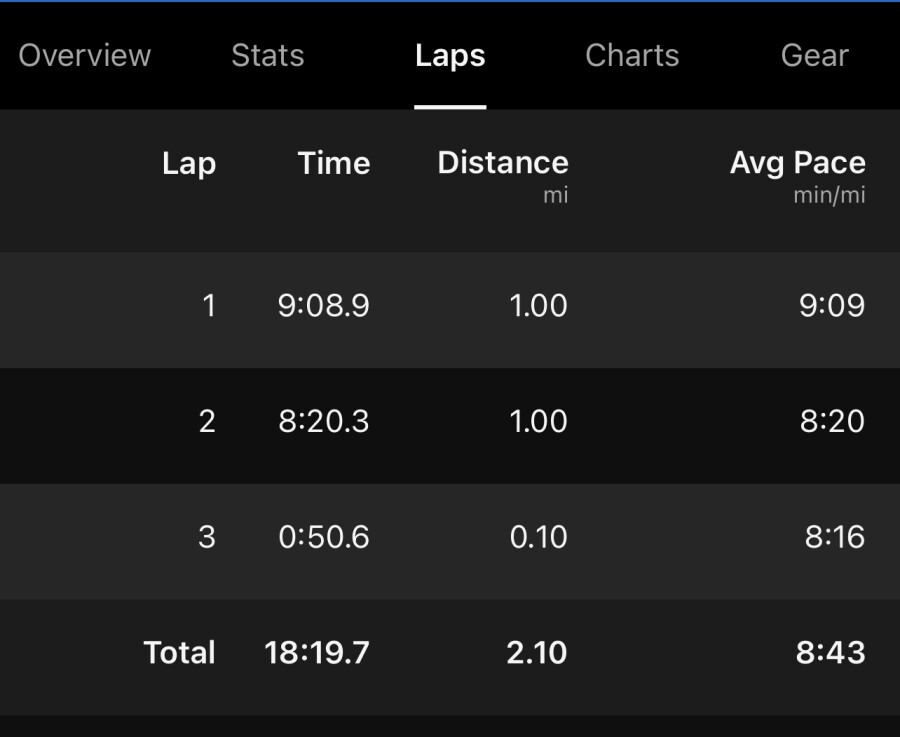Tap lap 3 distance 0.10

pyautogui.click(x=538, y=537)
